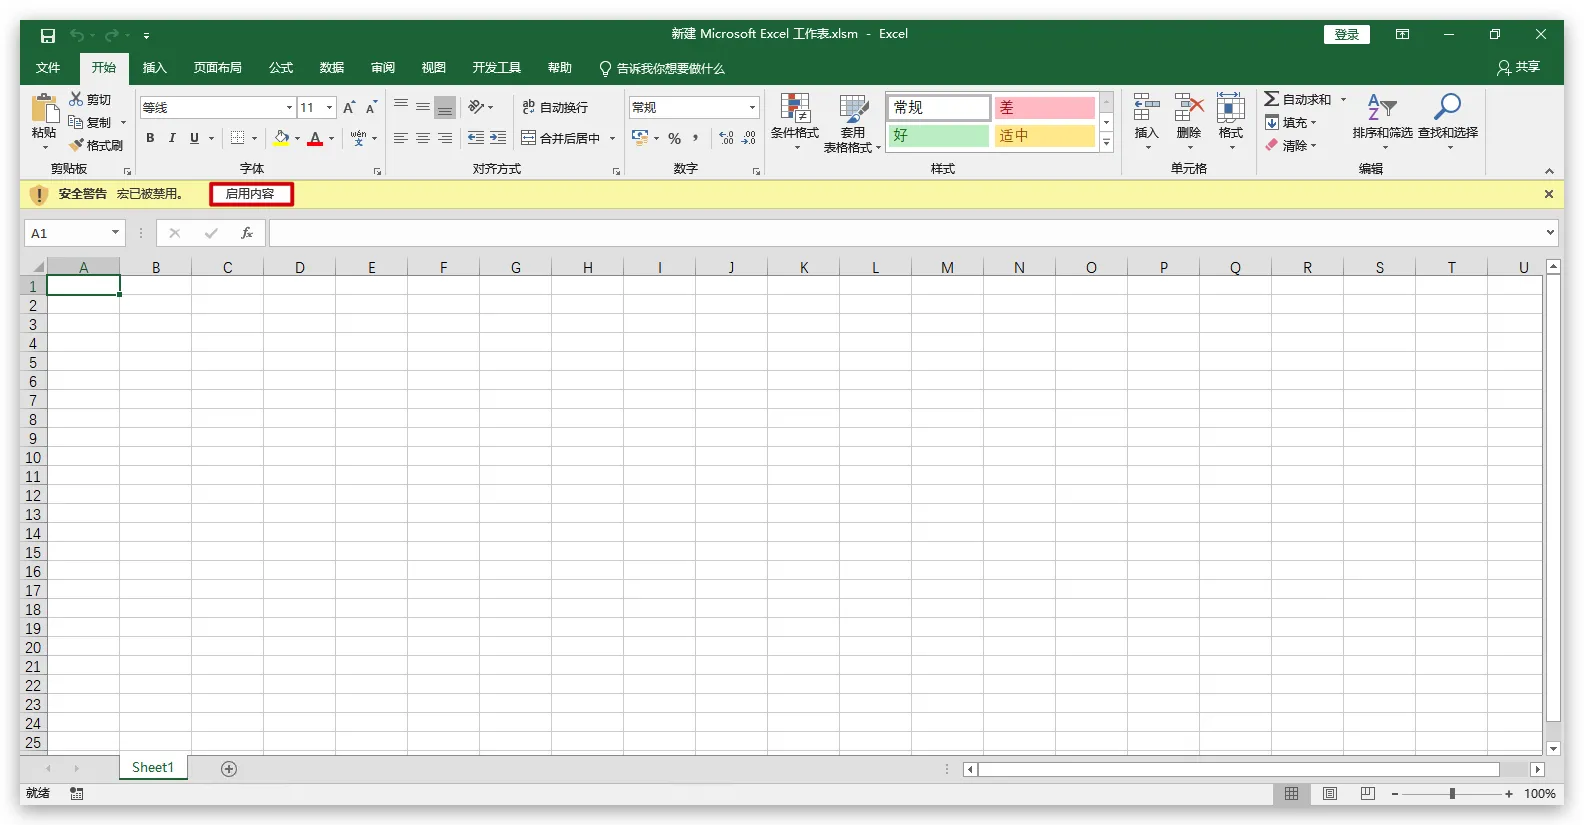1584x825 pixels.
Task: Enable Wrap Text for the cell
Action: (556, 107)
